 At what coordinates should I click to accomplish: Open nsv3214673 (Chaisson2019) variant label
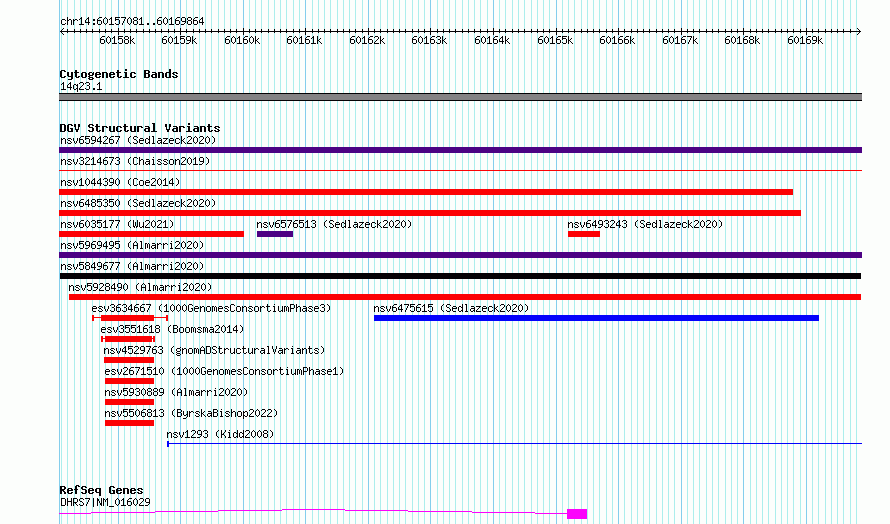pyautogui.click(x=135, y=161)
